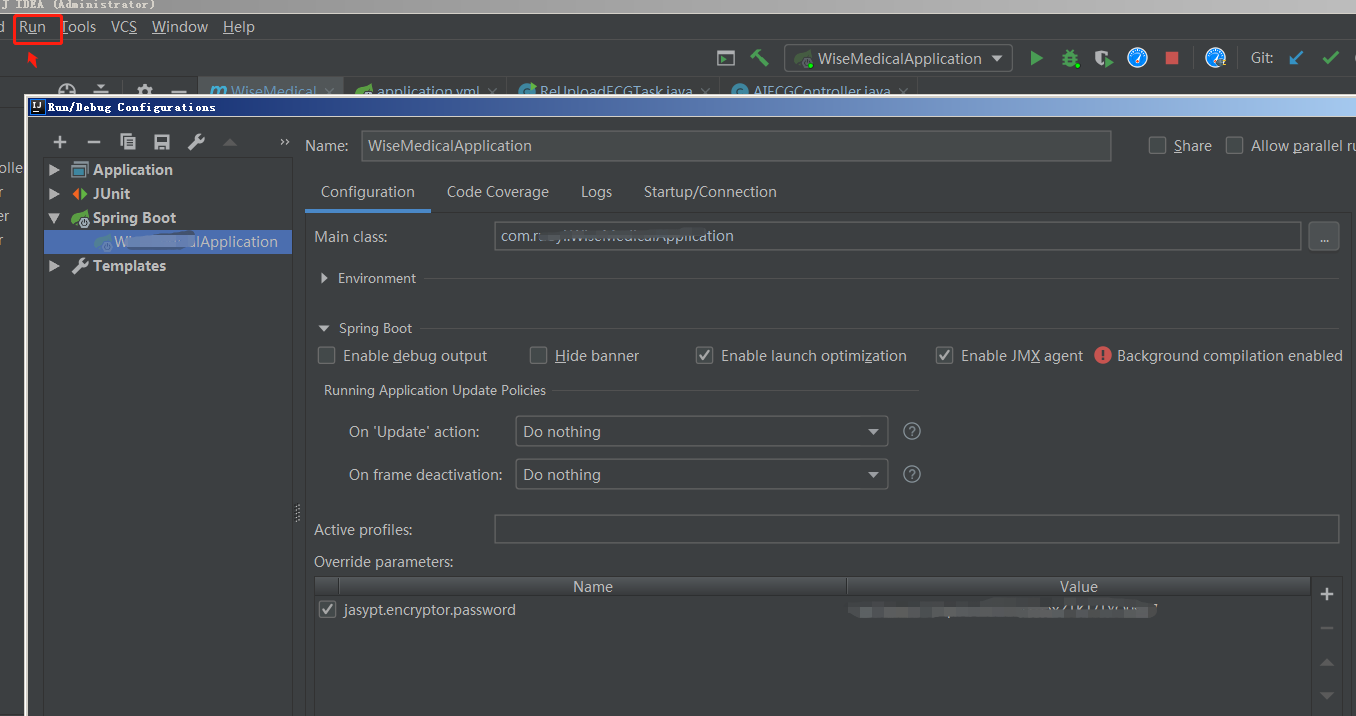This screenshot has height=716, width=1356.
Task: Expand the Templates tree node arrow
Action: [55, 266]
